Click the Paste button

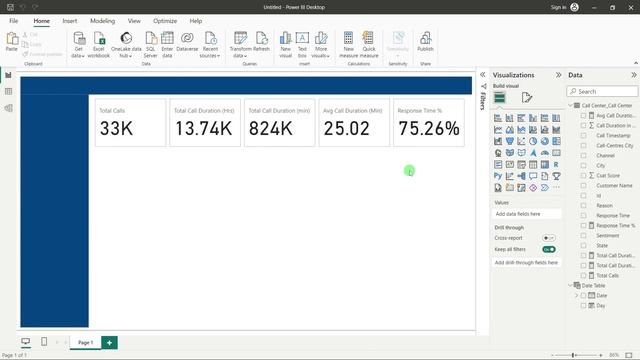point(11,42)
